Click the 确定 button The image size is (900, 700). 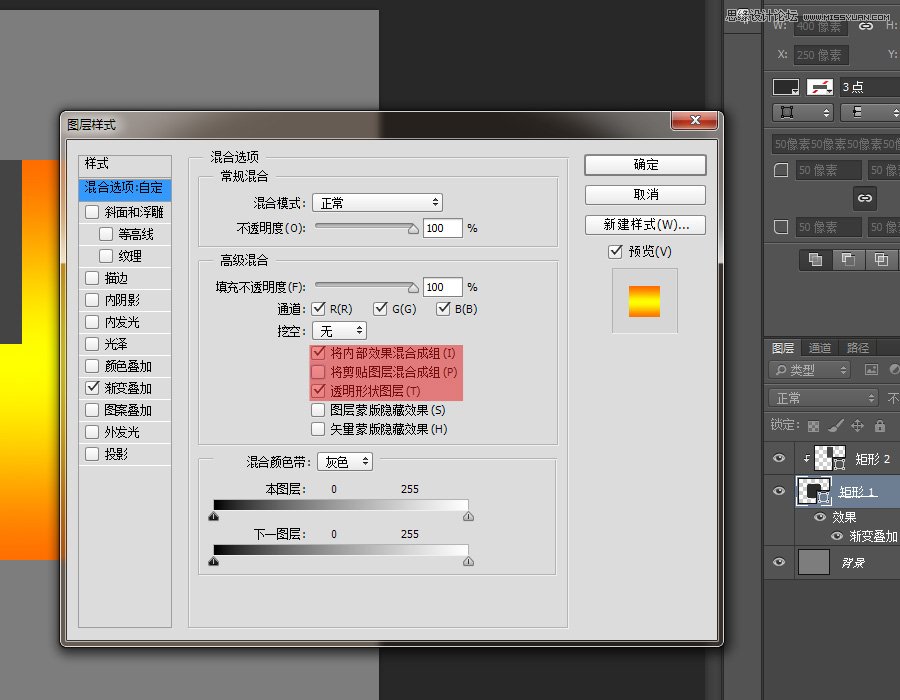click(645, 165)
